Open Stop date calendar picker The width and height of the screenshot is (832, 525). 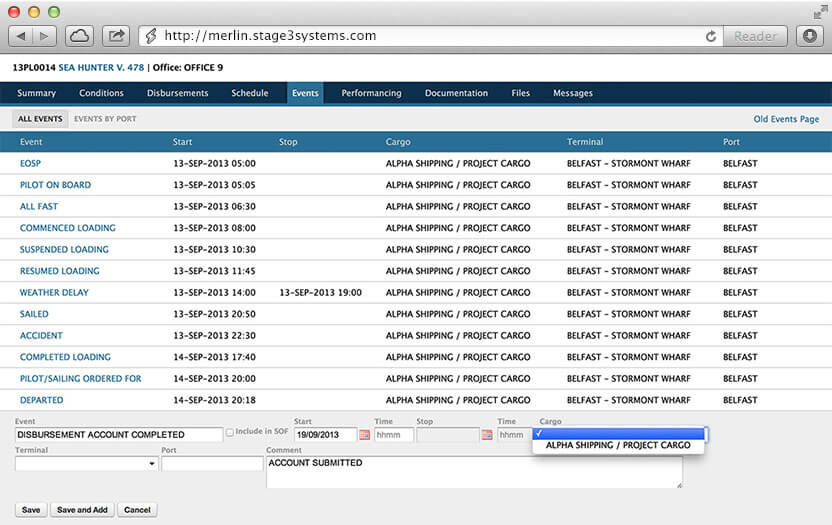[x=487, y=435]
